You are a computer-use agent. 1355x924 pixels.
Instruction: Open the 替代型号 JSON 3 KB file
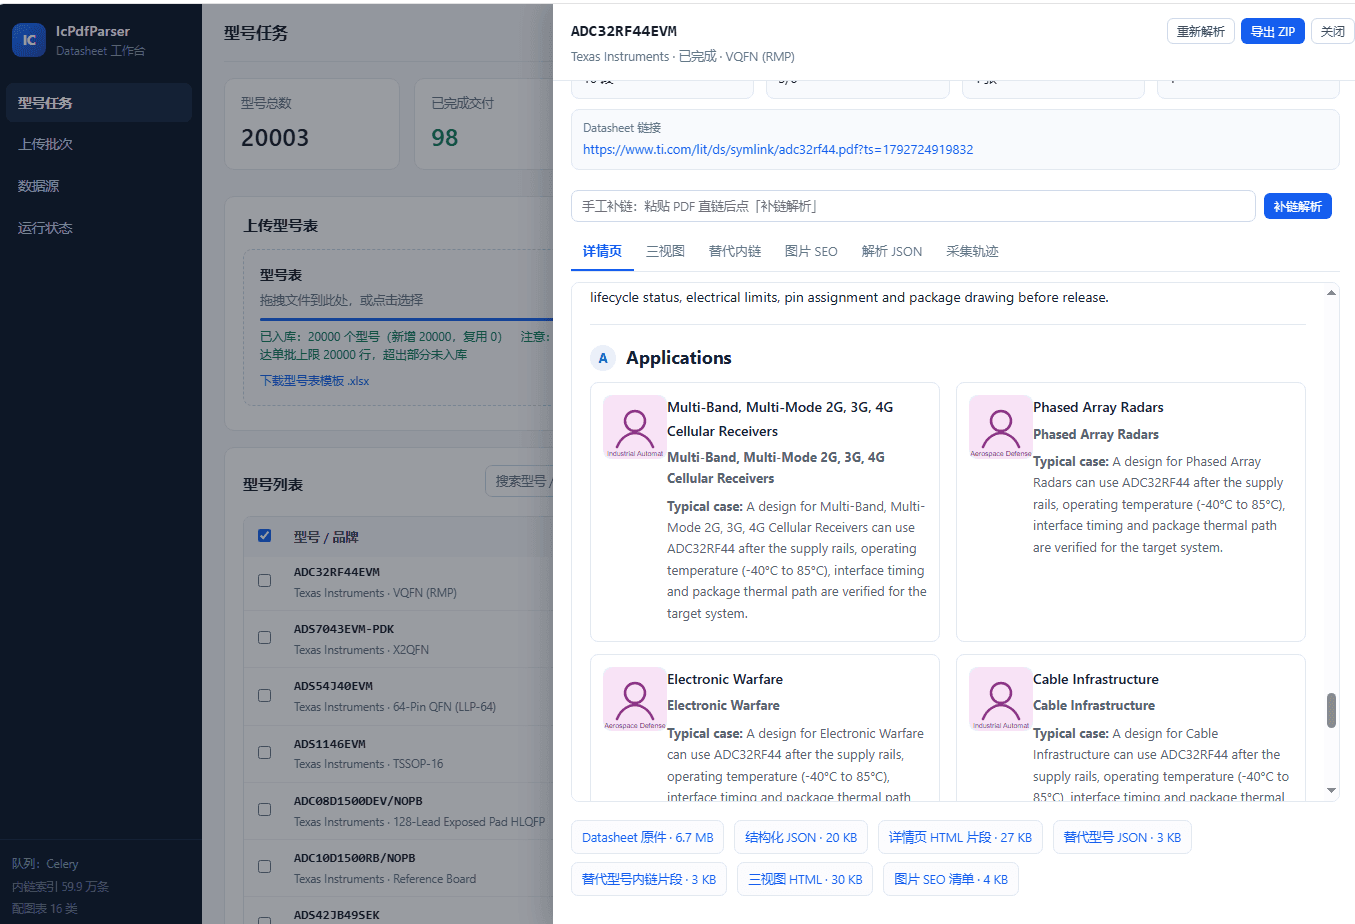1122,837
